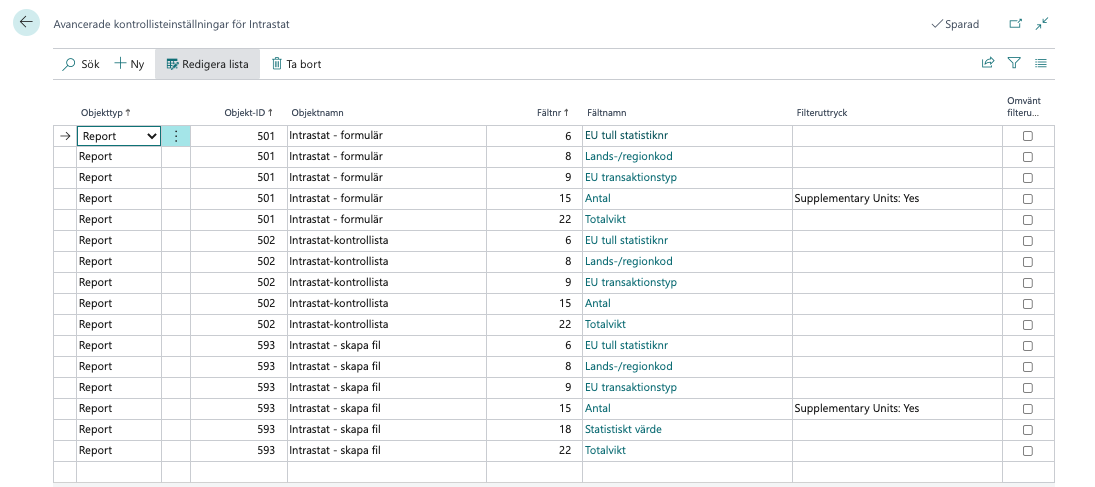The image size is (1095, 487).
Task: Select Redigera lista in the action bar
Action: point(207,64)
